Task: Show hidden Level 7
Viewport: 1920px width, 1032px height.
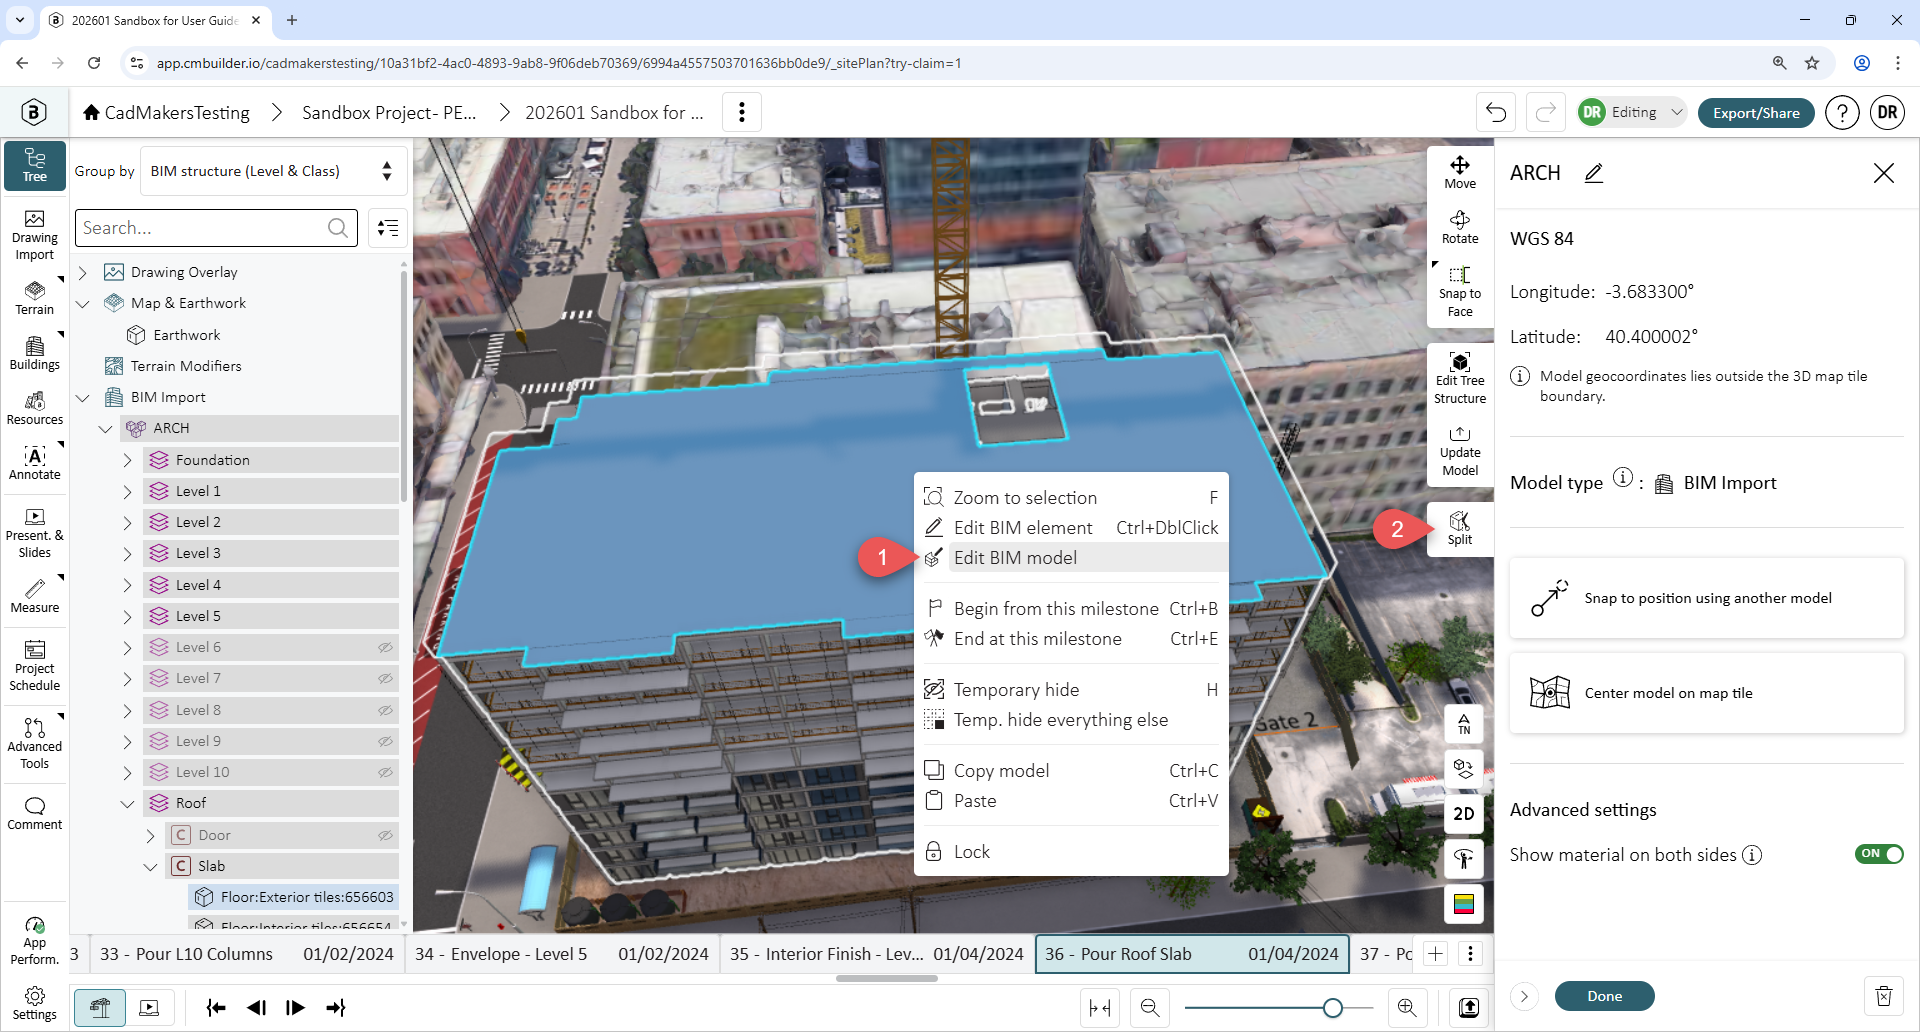Action: tap(385, 678)
